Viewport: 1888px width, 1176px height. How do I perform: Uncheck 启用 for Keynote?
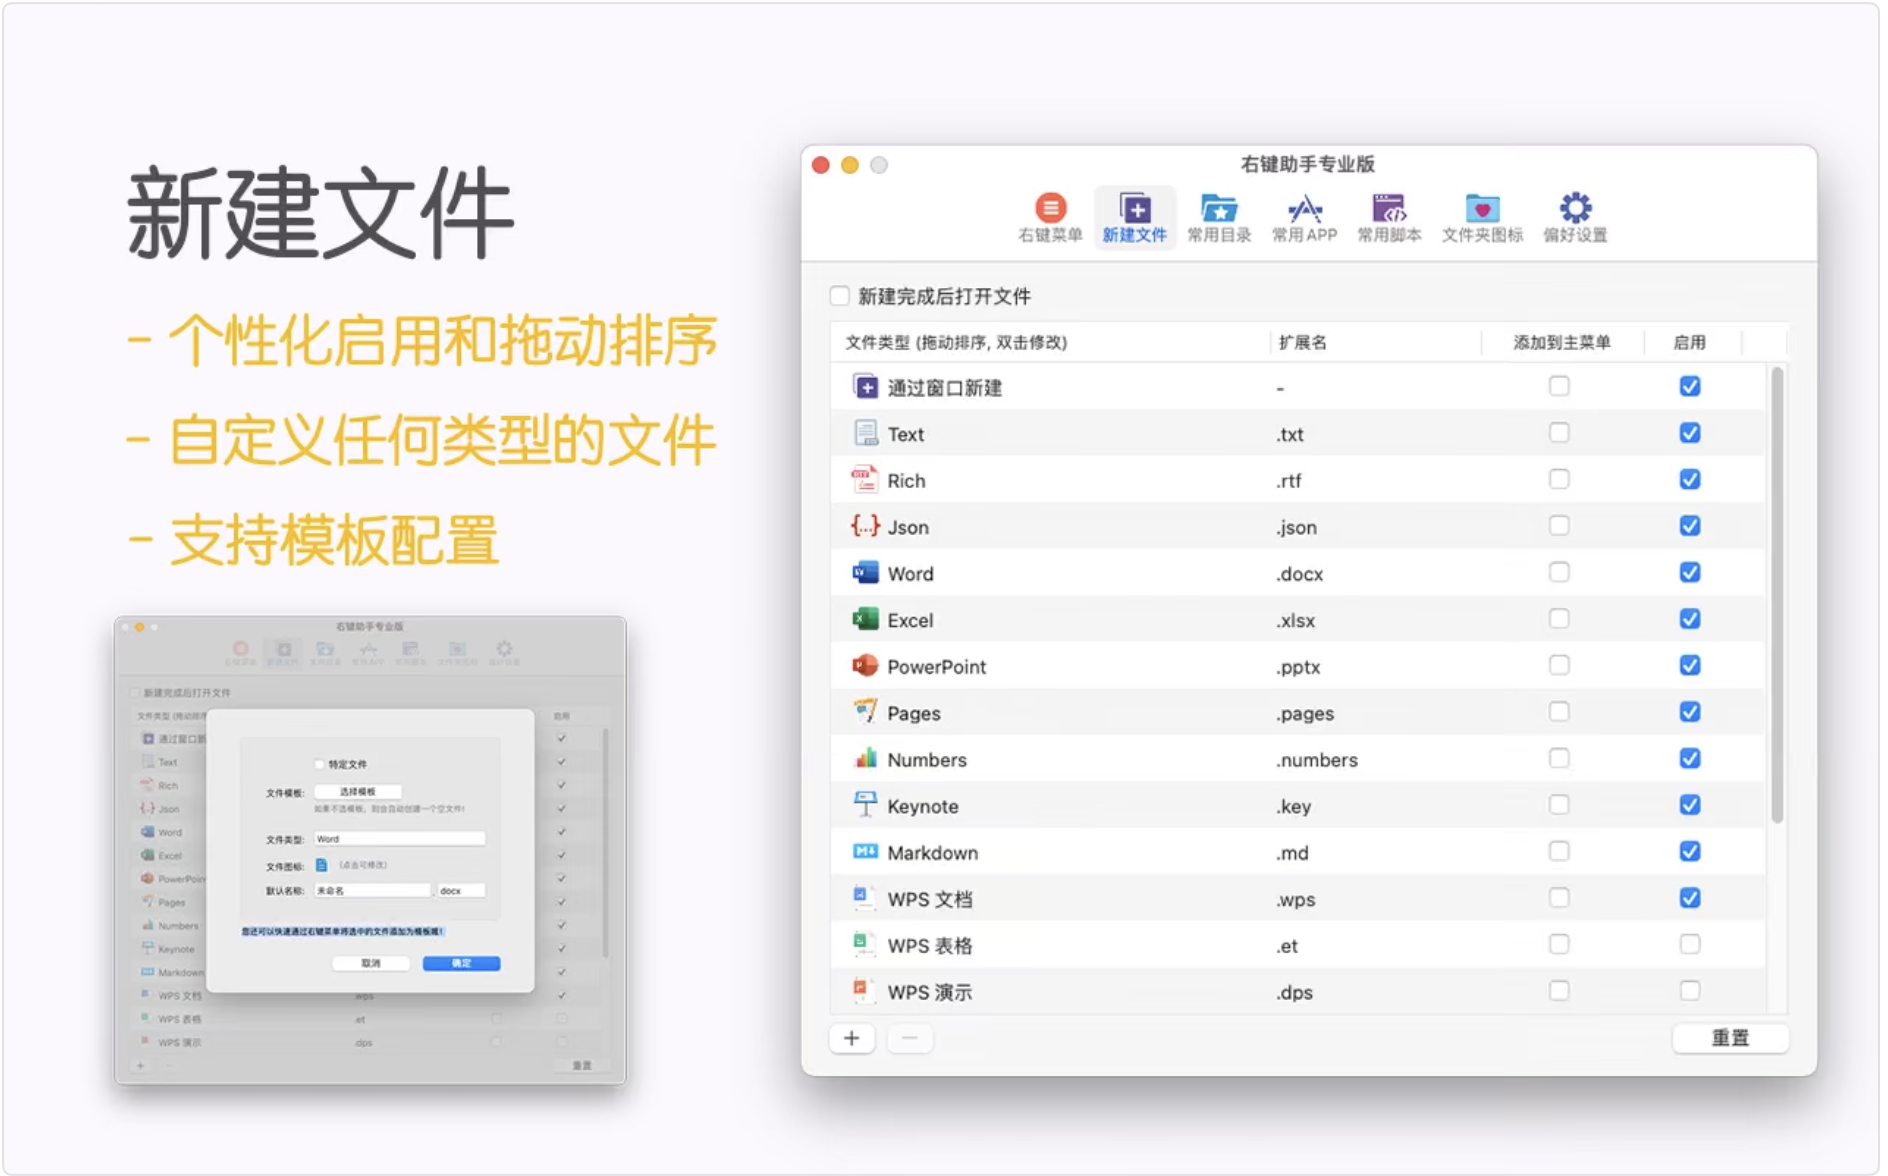point(1690,804)
